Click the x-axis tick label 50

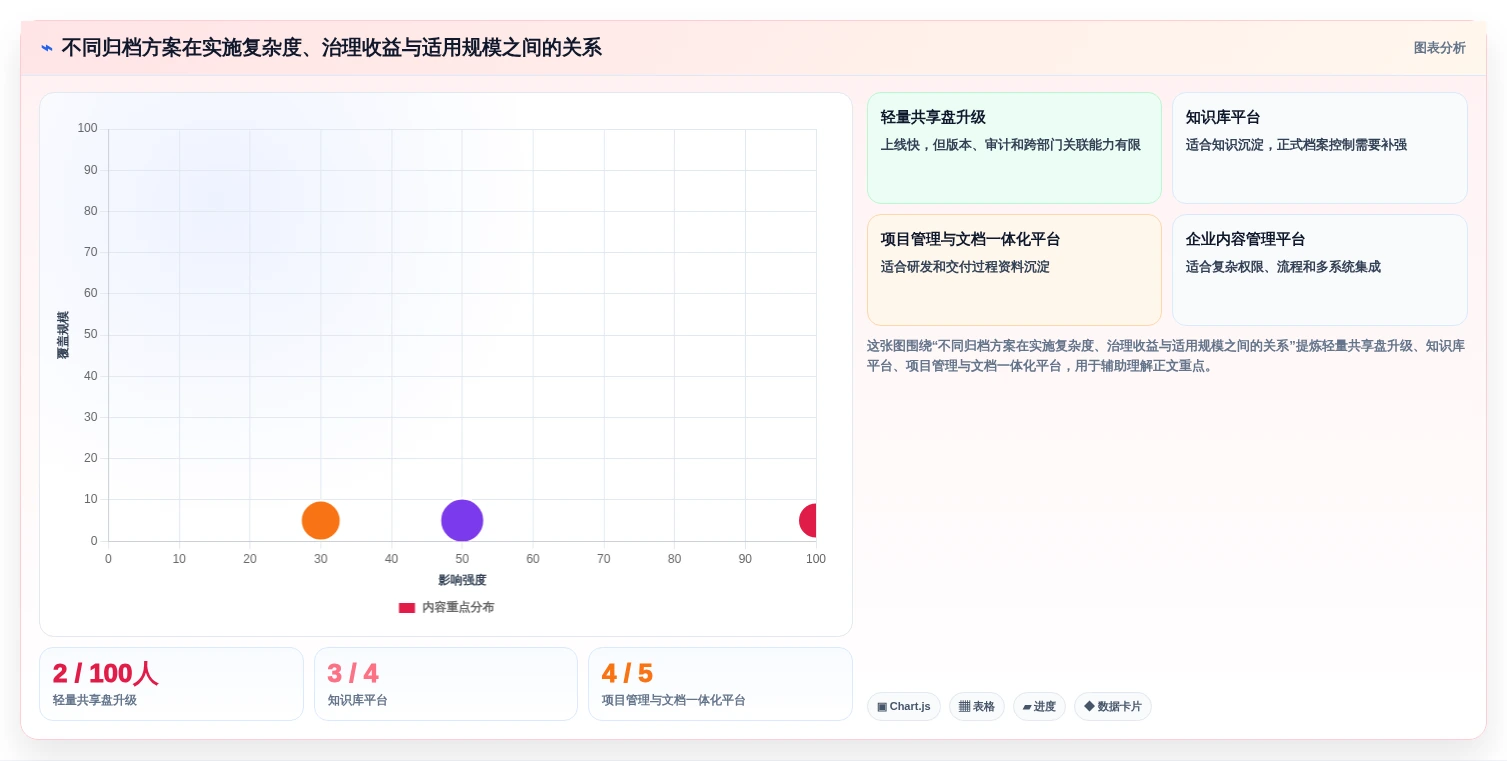coord(462,559)
